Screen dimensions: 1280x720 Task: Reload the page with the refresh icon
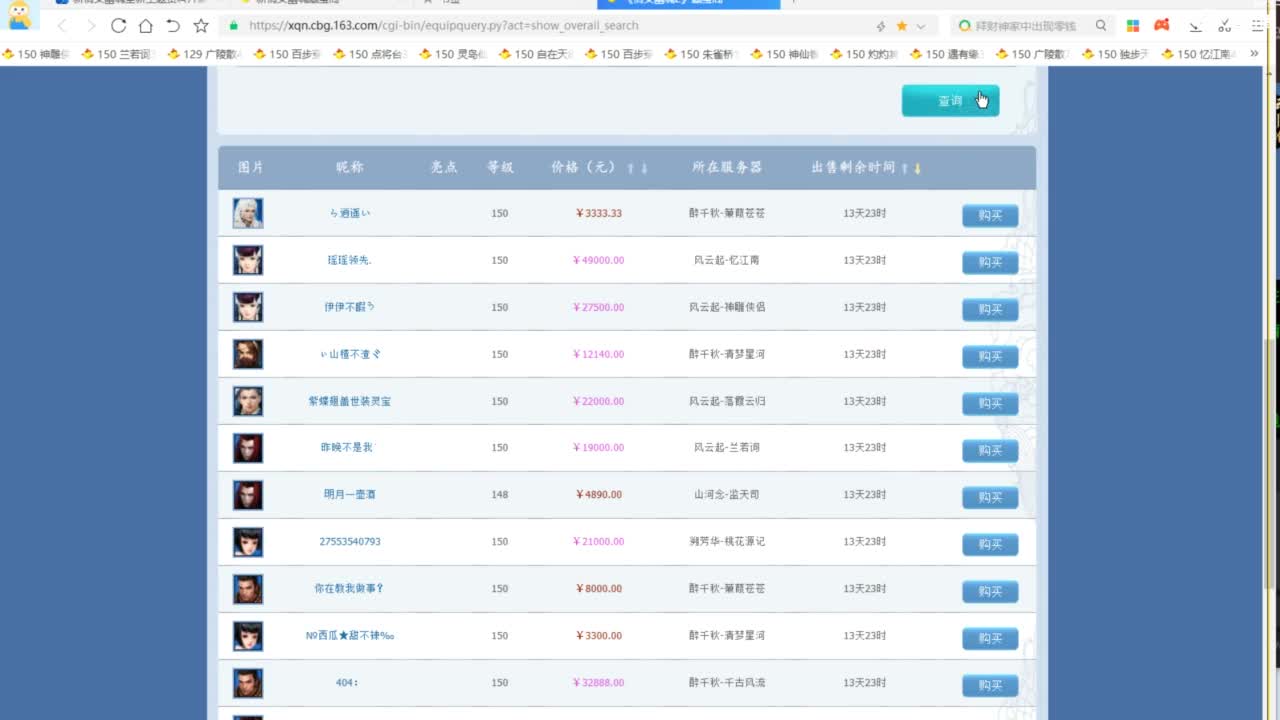click(118, 26)
